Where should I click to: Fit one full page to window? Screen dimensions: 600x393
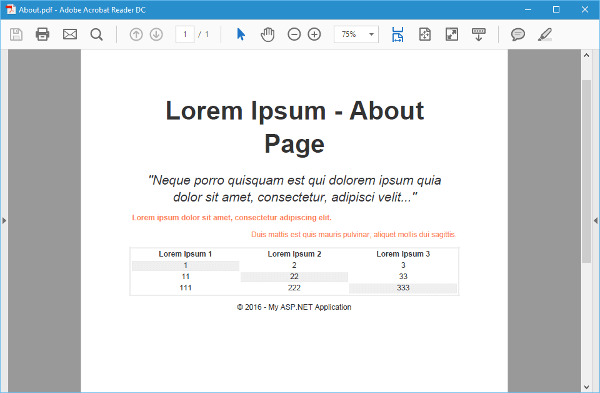(x=425, y=34)
